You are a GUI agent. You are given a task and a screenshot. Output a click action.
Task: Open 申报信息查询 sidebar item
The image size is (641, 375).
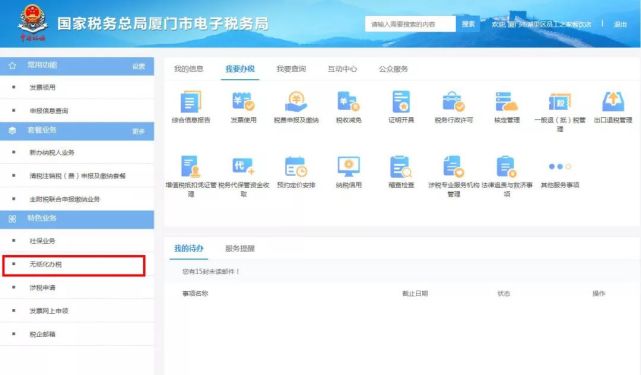click(77, 110)
